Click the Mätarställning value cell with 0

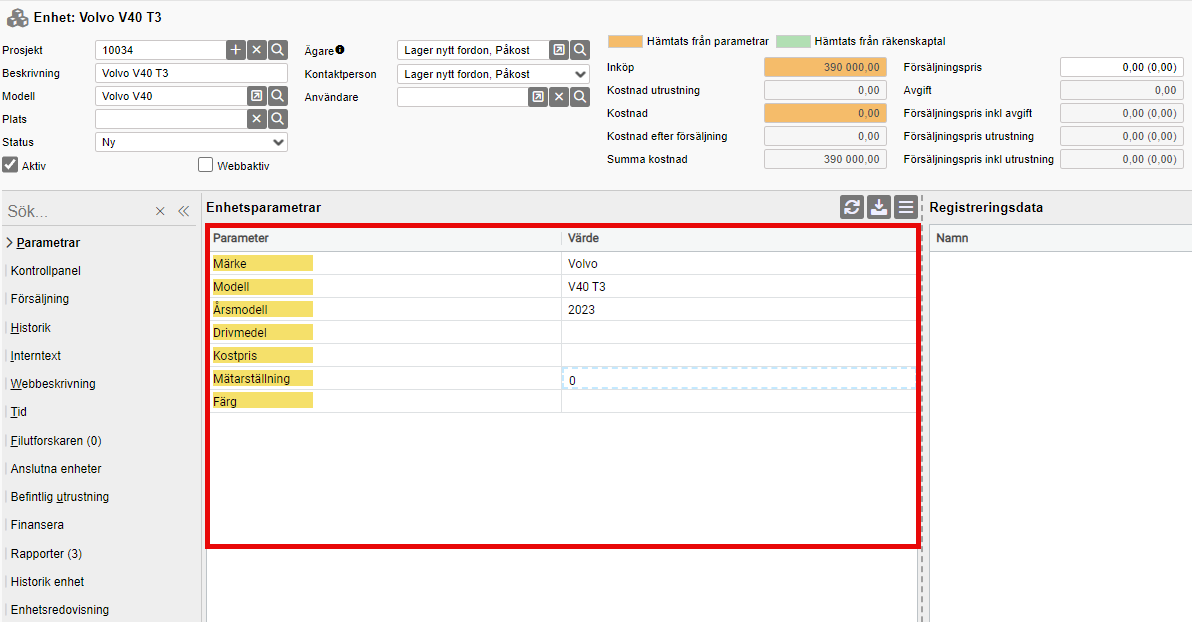(739, 379)
